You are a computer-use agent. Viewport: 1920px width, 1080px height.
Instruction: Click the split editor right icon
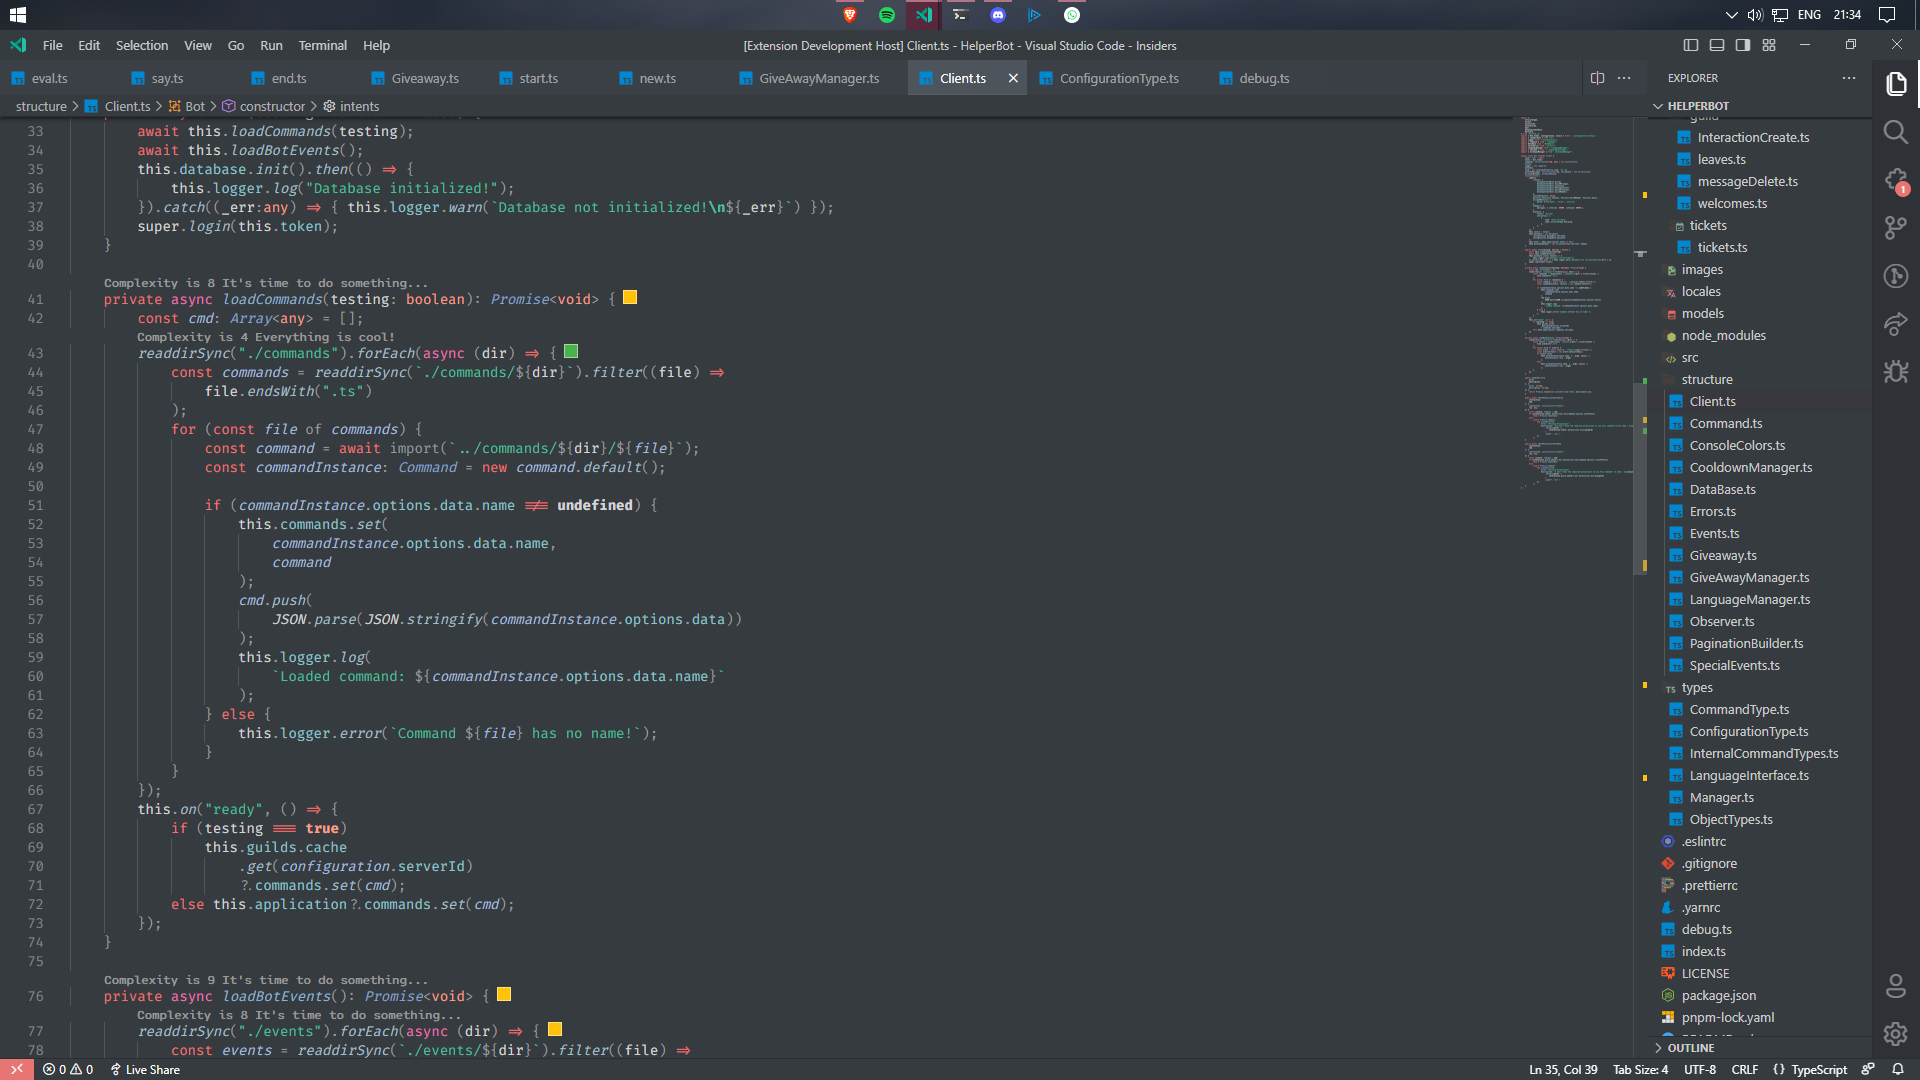coord(1597,78)
